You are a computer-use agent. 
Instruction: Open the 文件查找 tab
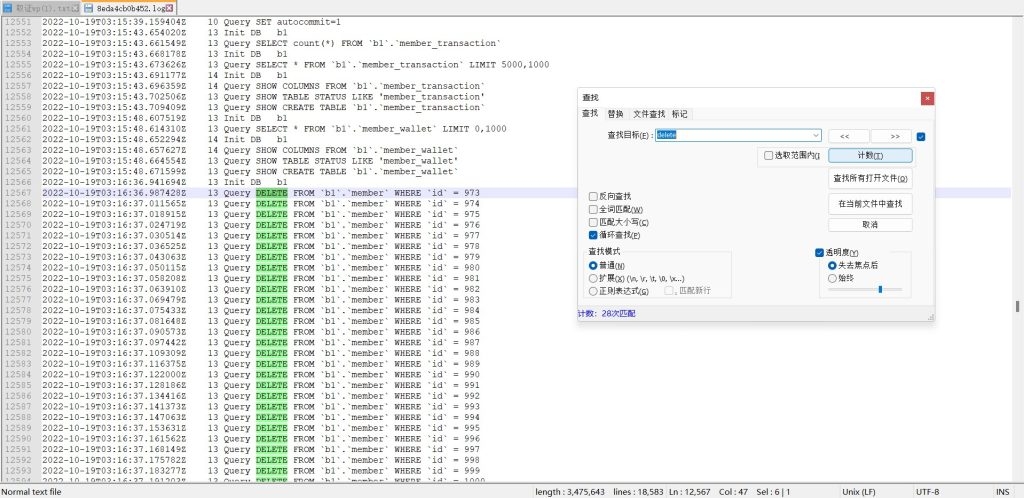point(649,114)
